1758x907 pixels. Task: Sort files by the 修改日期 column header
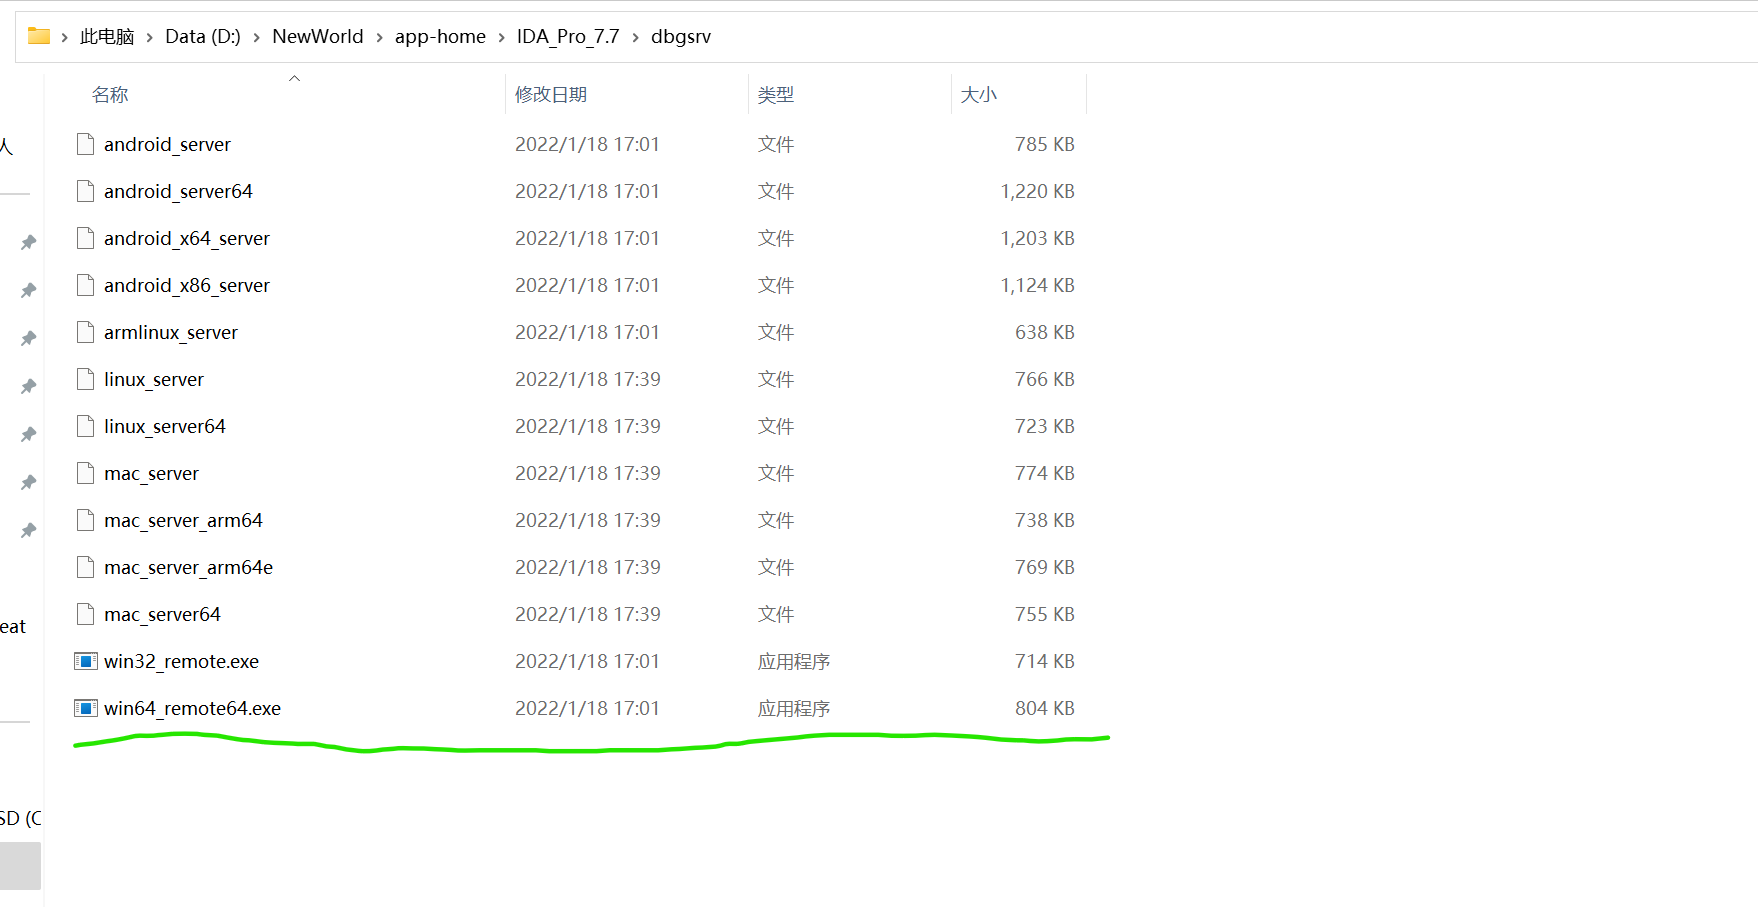(x=551, y=94)
